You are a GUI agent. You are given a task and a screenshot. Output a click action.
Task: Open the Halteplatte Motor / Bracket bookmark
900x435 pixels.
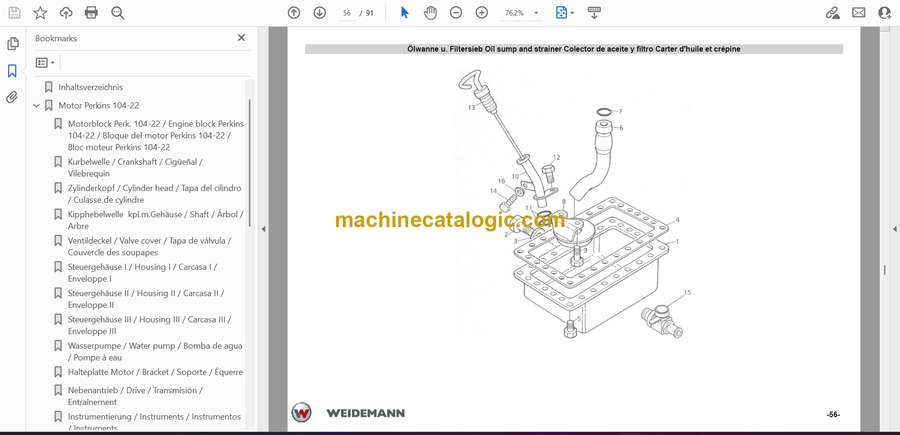pos(156,372)
